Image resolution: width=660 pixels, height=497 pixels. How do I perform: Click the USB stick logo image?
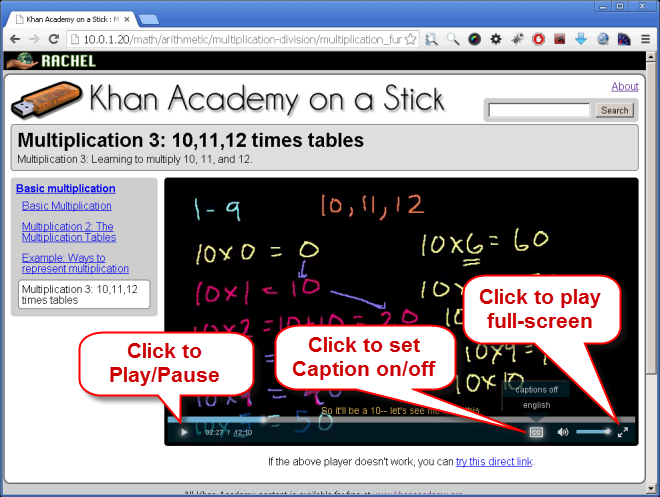pos(47,99)
